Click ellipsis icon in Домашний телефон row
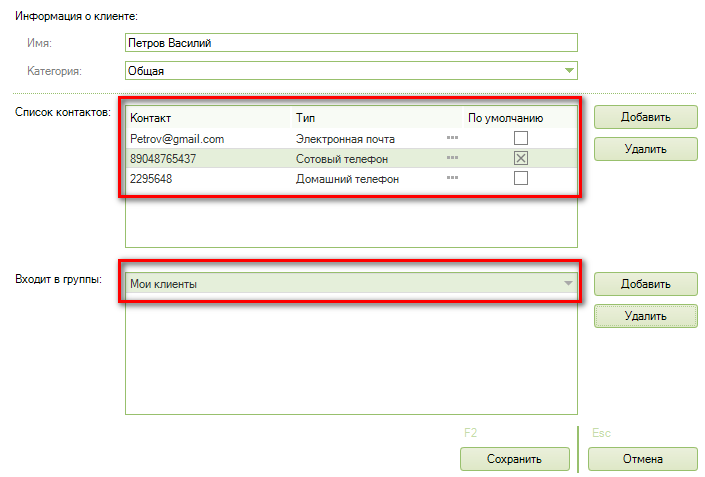Image resolution: width=705 pixels, height=477 pixels. coord(452,178)
